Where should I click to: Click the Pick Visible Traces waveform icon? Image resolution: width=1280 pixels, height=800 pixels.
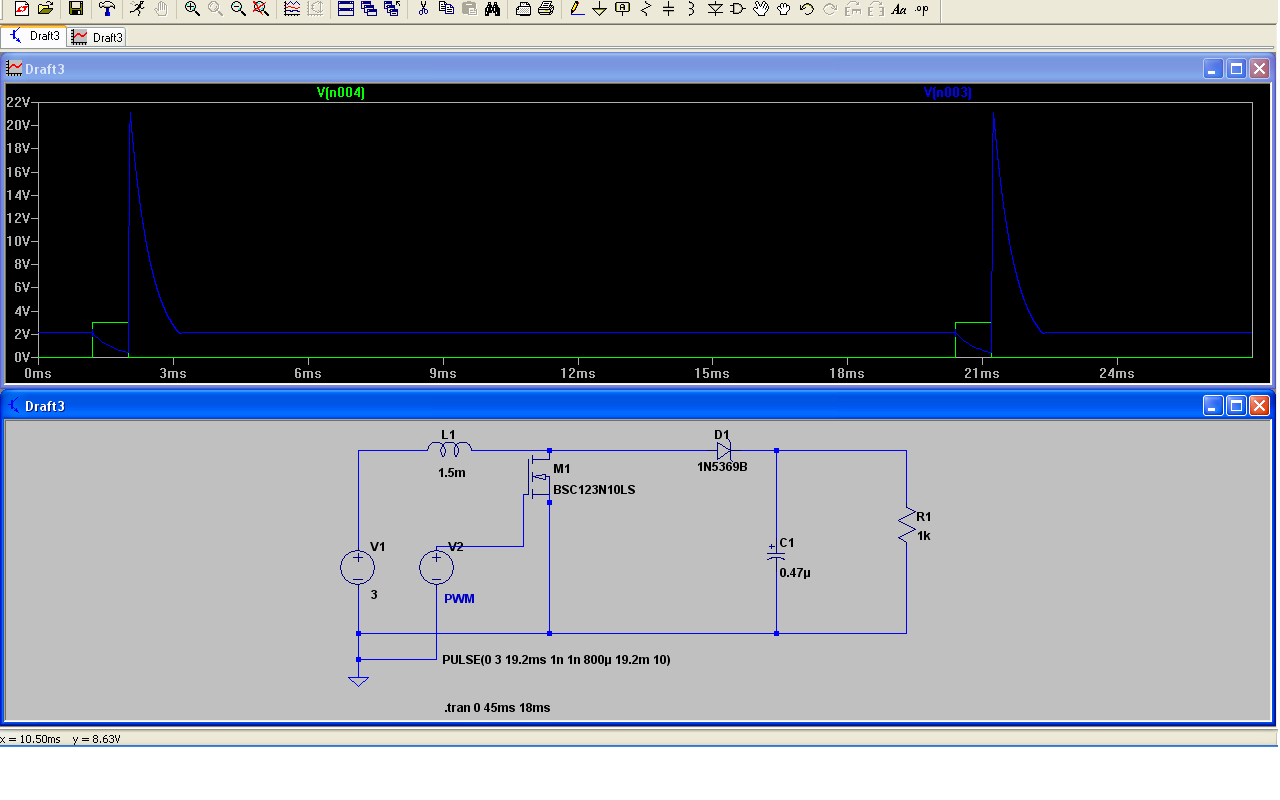[x=292, y=9]
